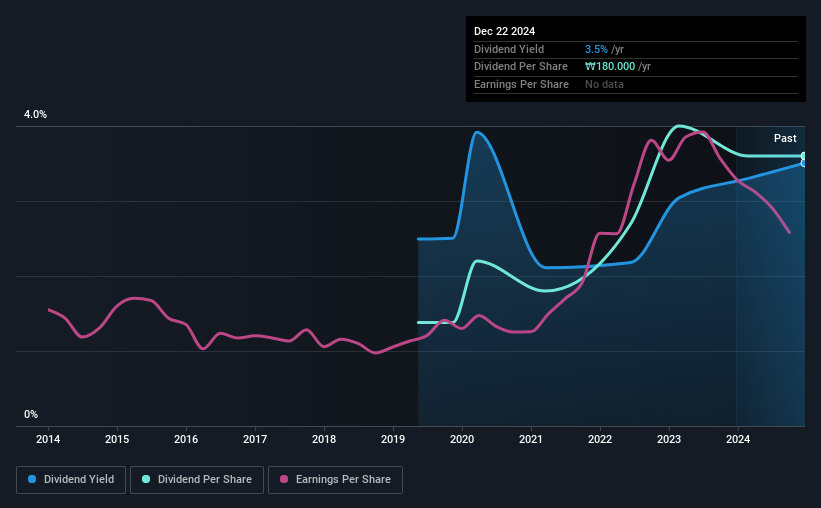
Task: Click the 0% y-axis label
Action: click(x=31, y=414)
